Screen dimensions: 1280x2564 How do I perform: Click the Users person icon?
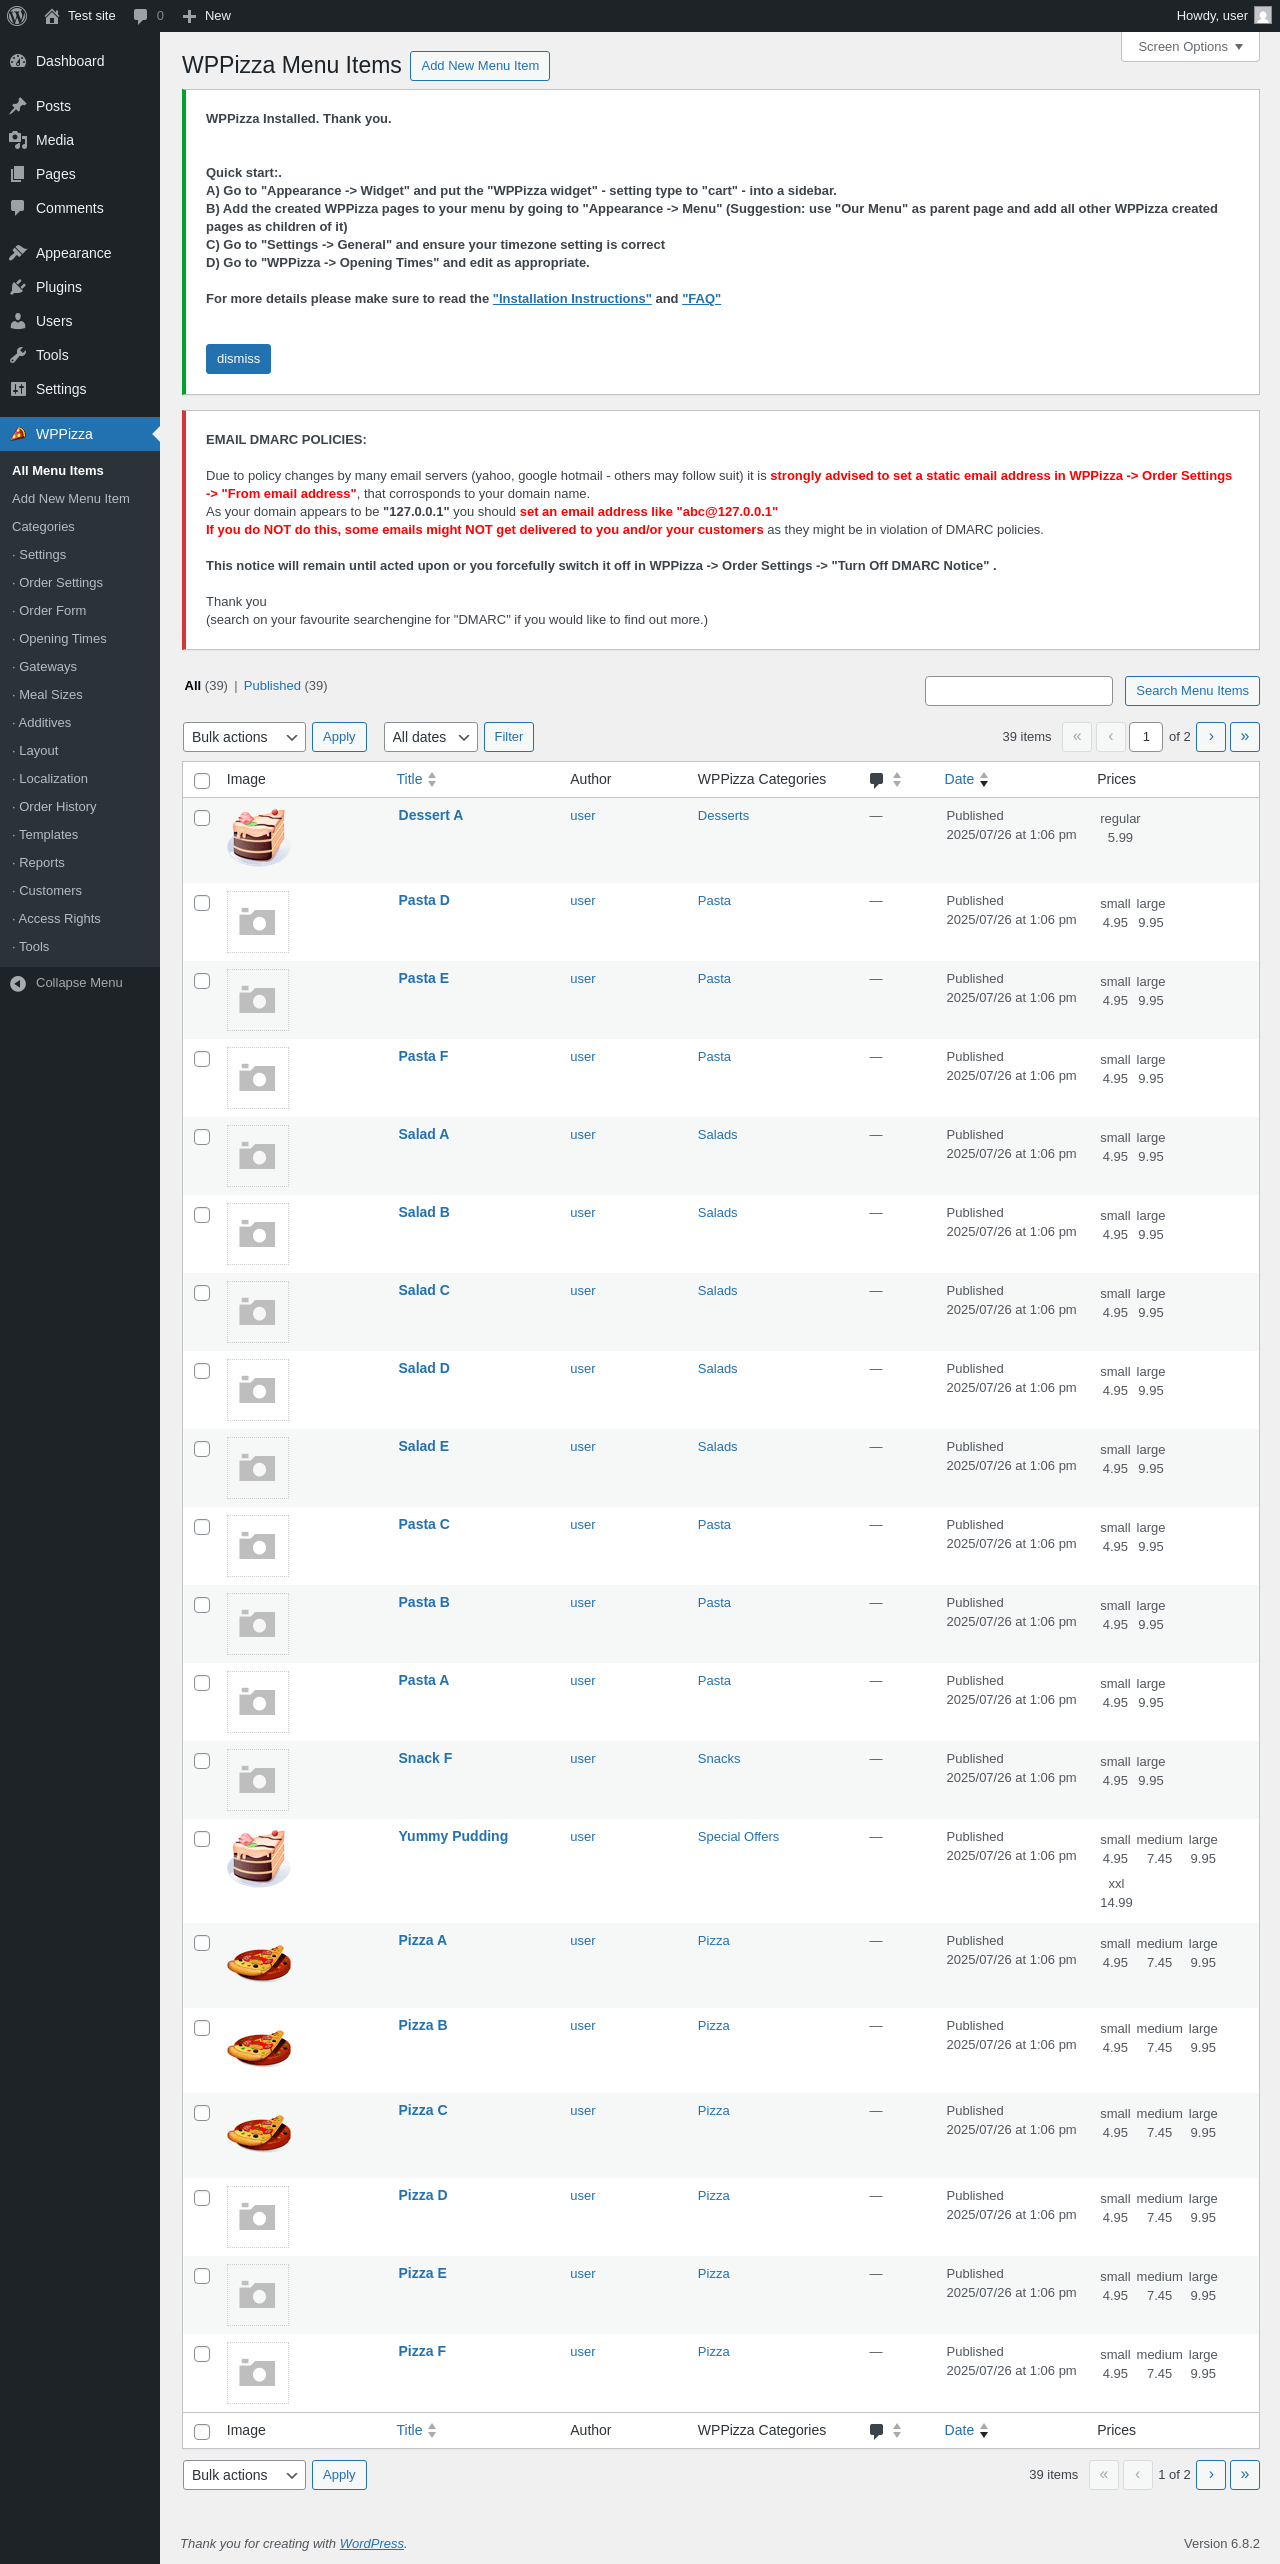click(x=18, y=321)
